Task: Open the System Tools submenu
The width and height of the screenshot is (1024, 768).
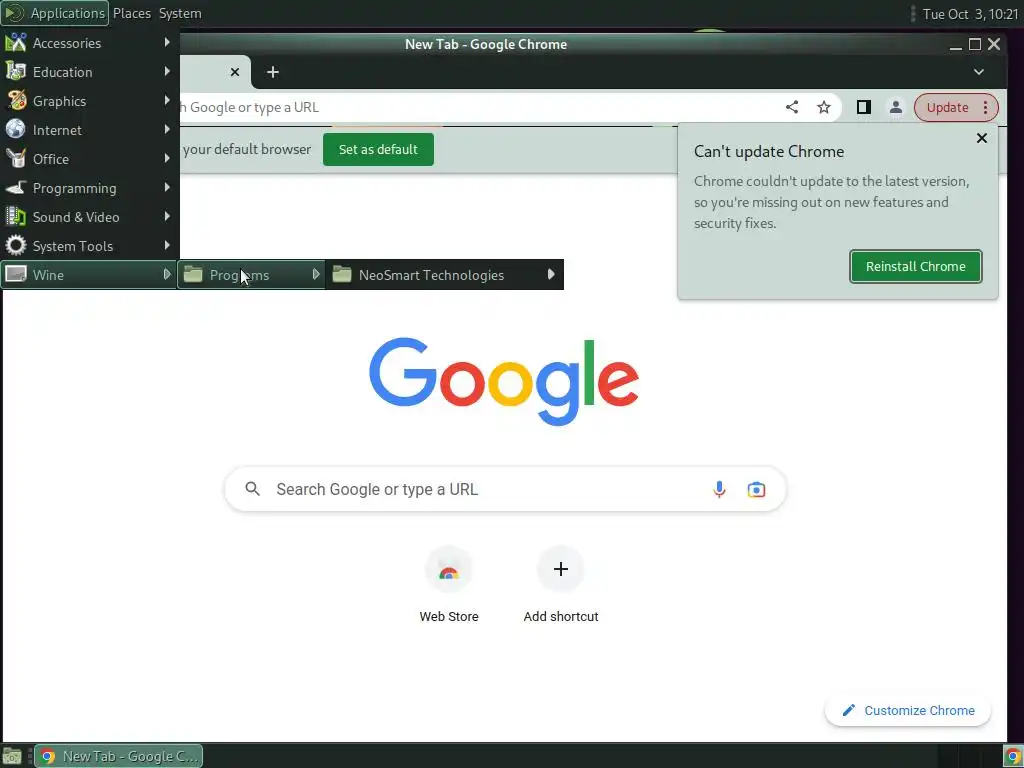Action: (89, 246)
